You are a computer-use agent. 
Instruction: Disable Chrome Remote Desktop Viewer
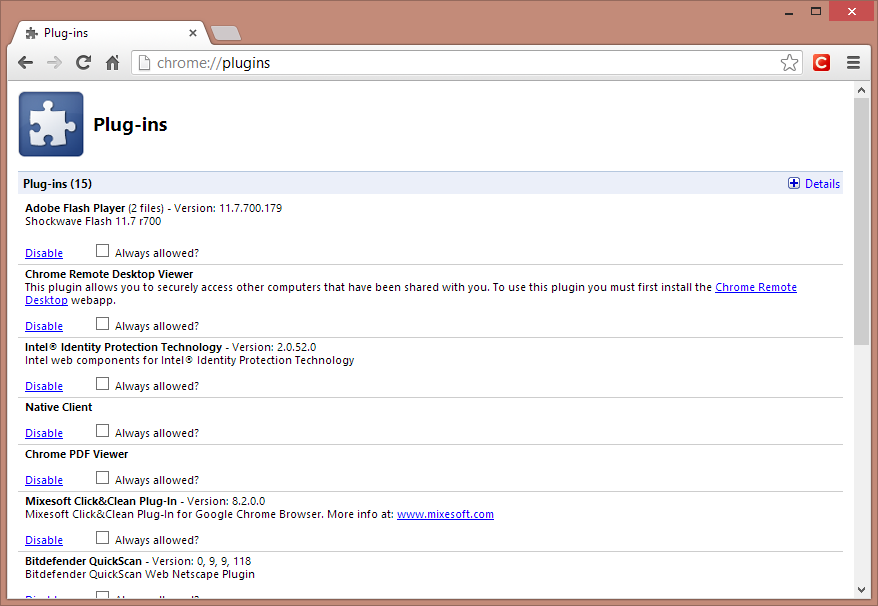pyautogui.click(x=44, y=326)
